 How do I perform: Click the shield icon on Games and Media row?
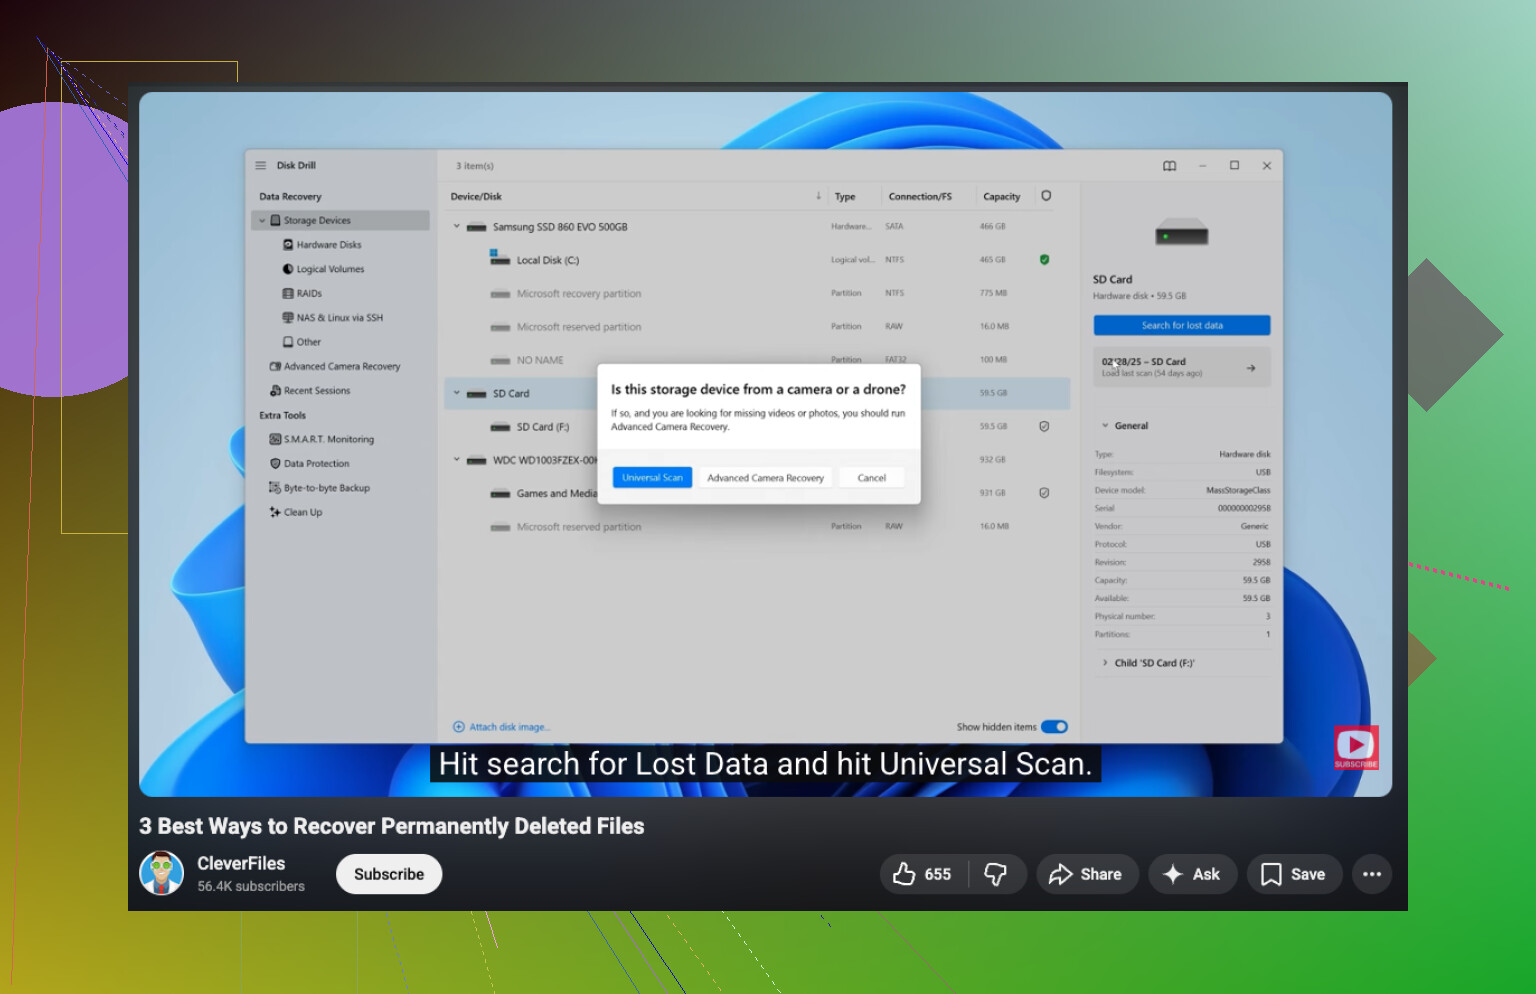point(1044,493)
